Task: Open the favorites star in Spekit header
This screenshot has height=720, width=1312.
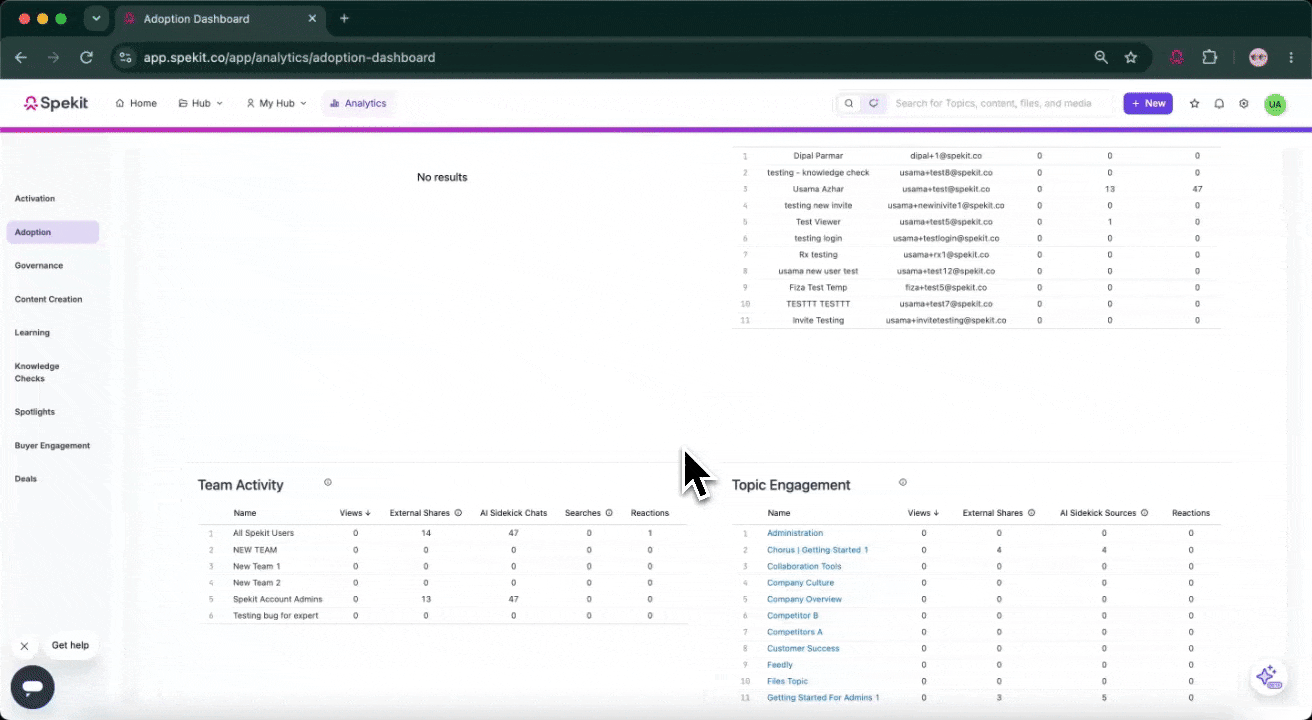Action: (x=1194, y=103)
